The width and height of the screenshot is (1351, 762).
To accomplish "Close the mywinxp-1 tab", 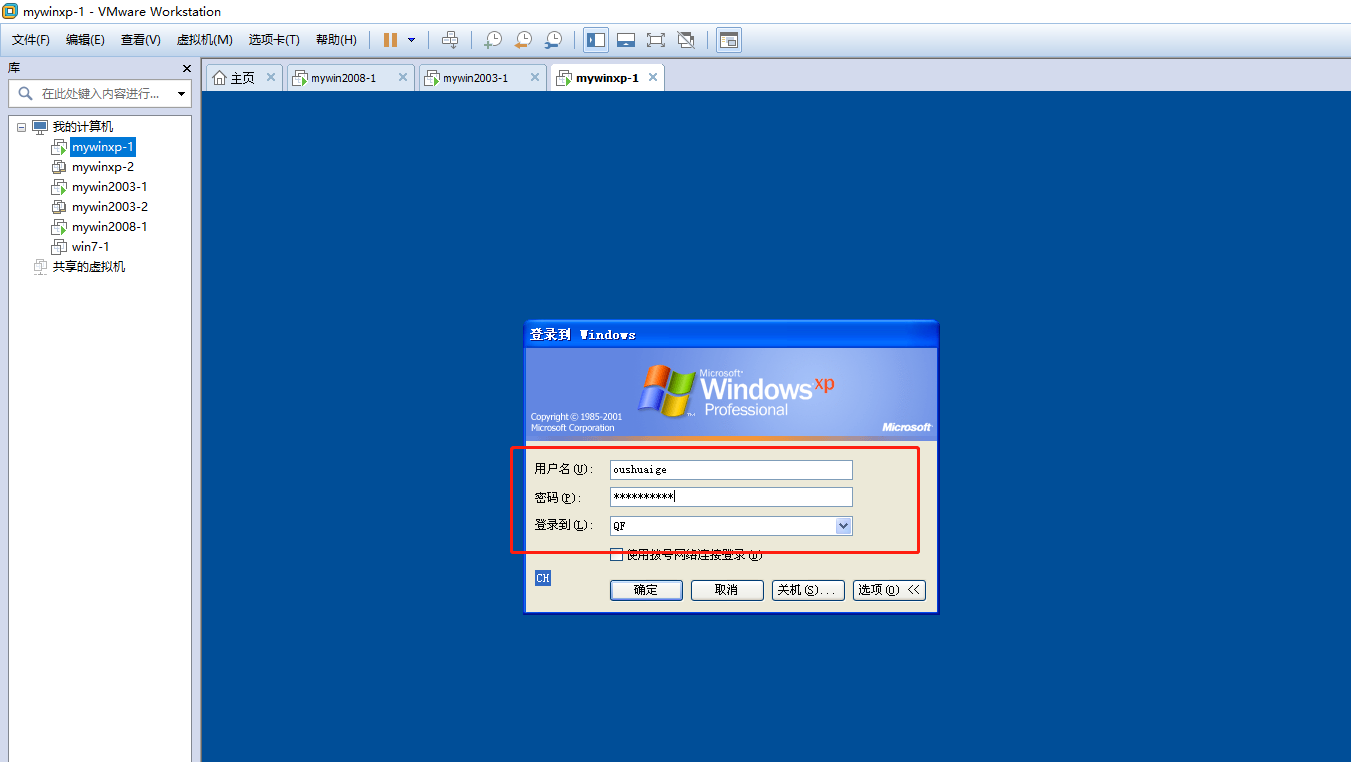I will click(x=653, y=77).
